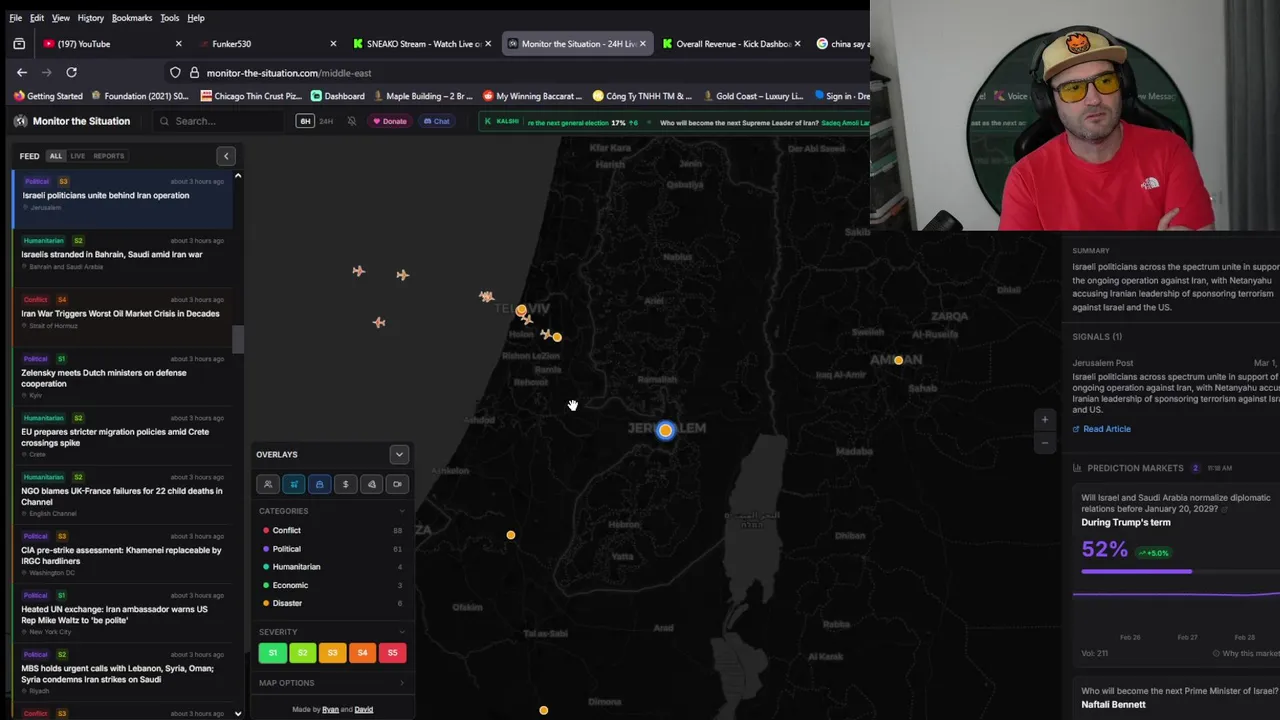This screenshot has width=1280, height=720.
Task: Select the amber S3 severity swatch
Action: [x=332, y=653]
